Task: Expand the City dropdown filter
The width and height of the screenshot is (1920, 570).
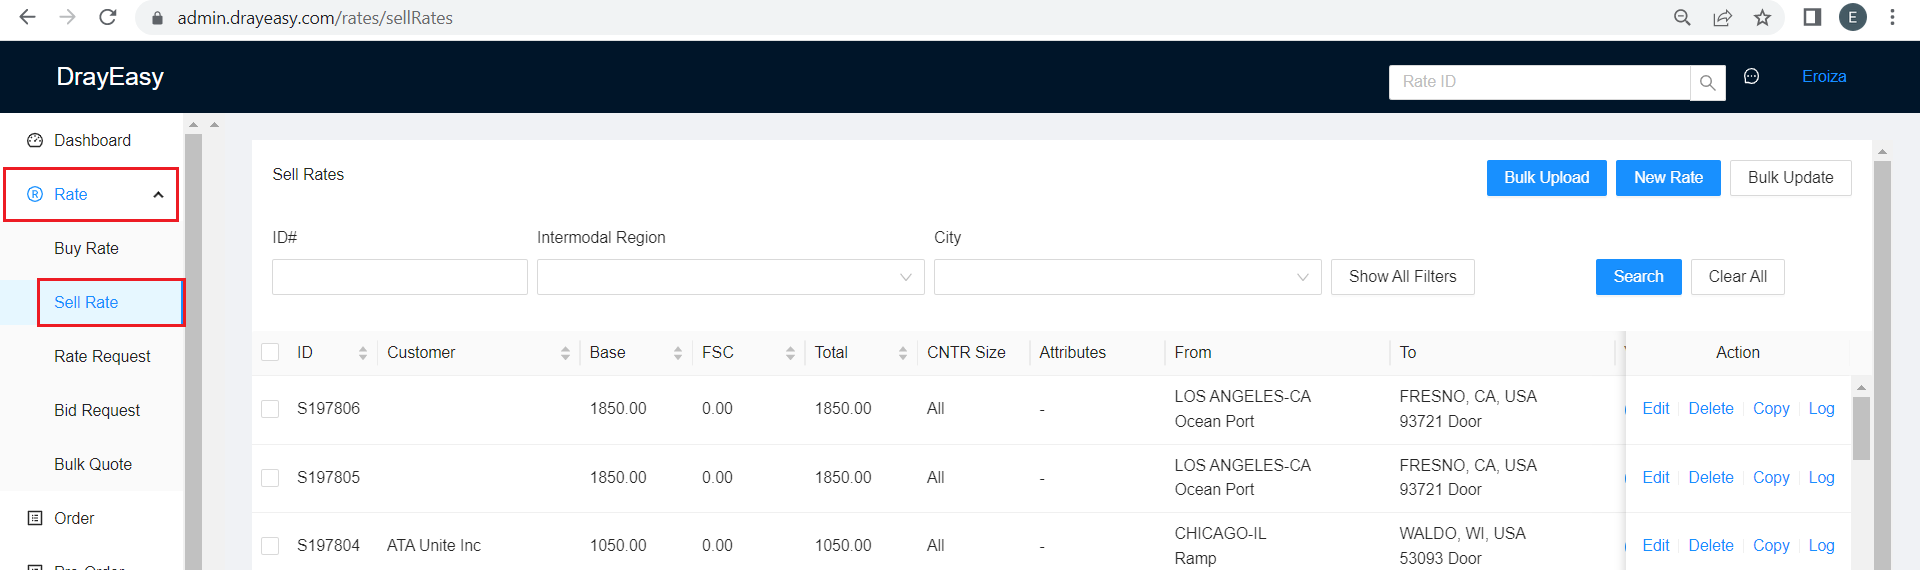Action: click(x=1127, y=277)
